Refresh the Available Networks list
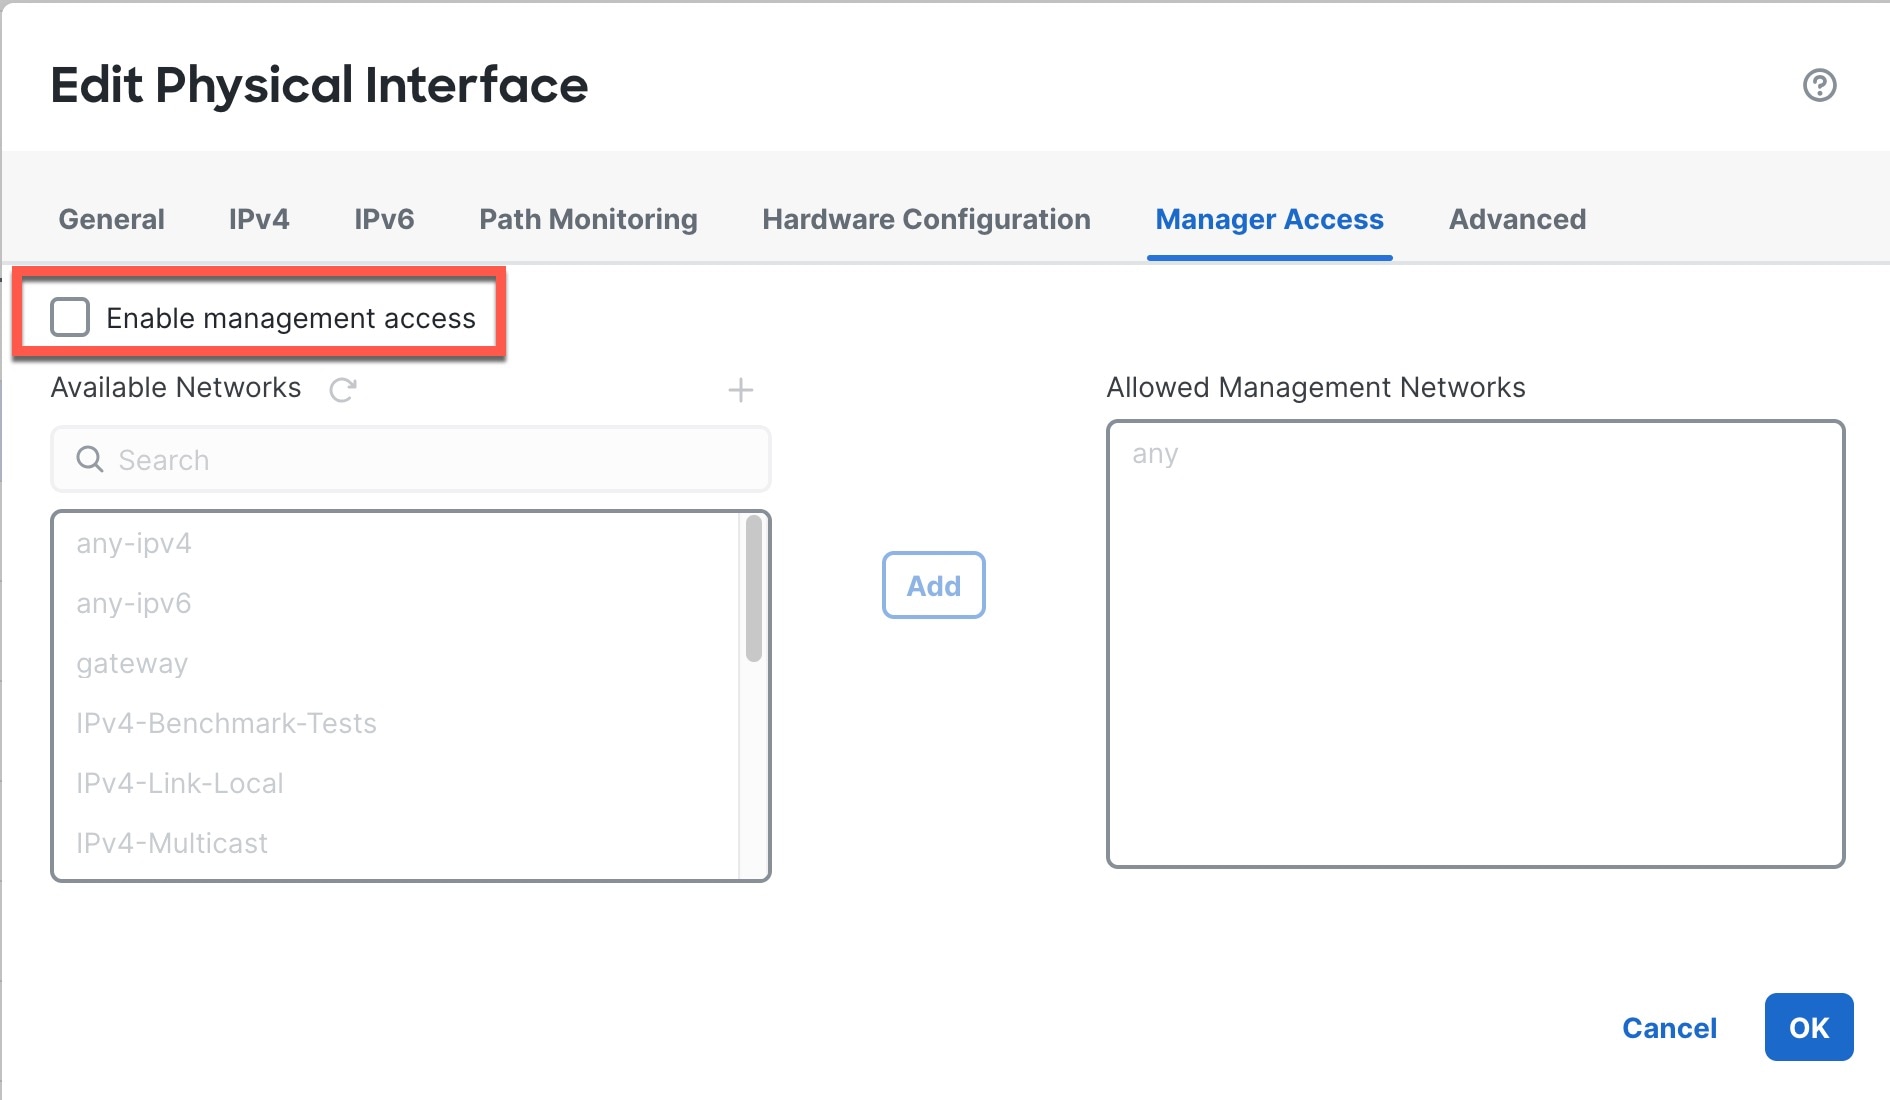1890x1100 pixels. pos(343,389)
